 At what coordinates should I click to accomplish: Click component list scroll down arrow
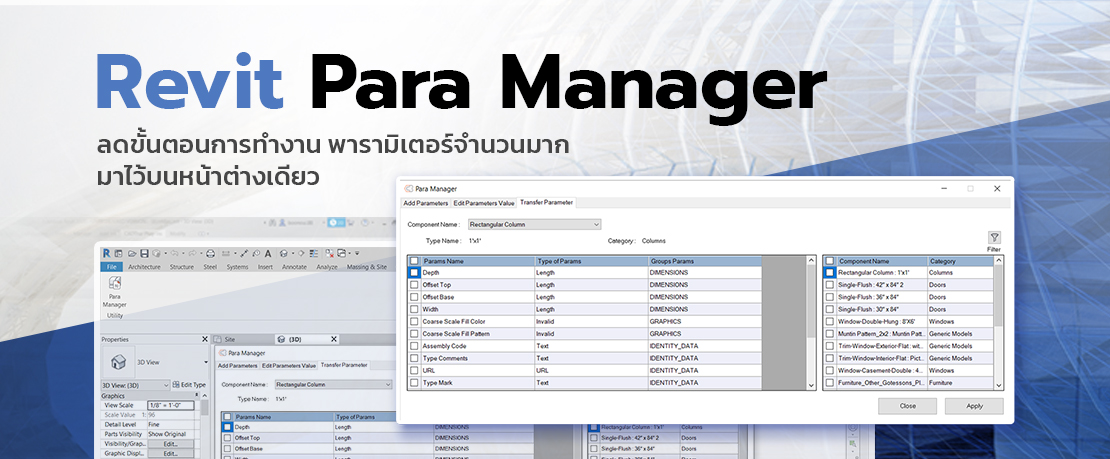[x=999, y=385]
